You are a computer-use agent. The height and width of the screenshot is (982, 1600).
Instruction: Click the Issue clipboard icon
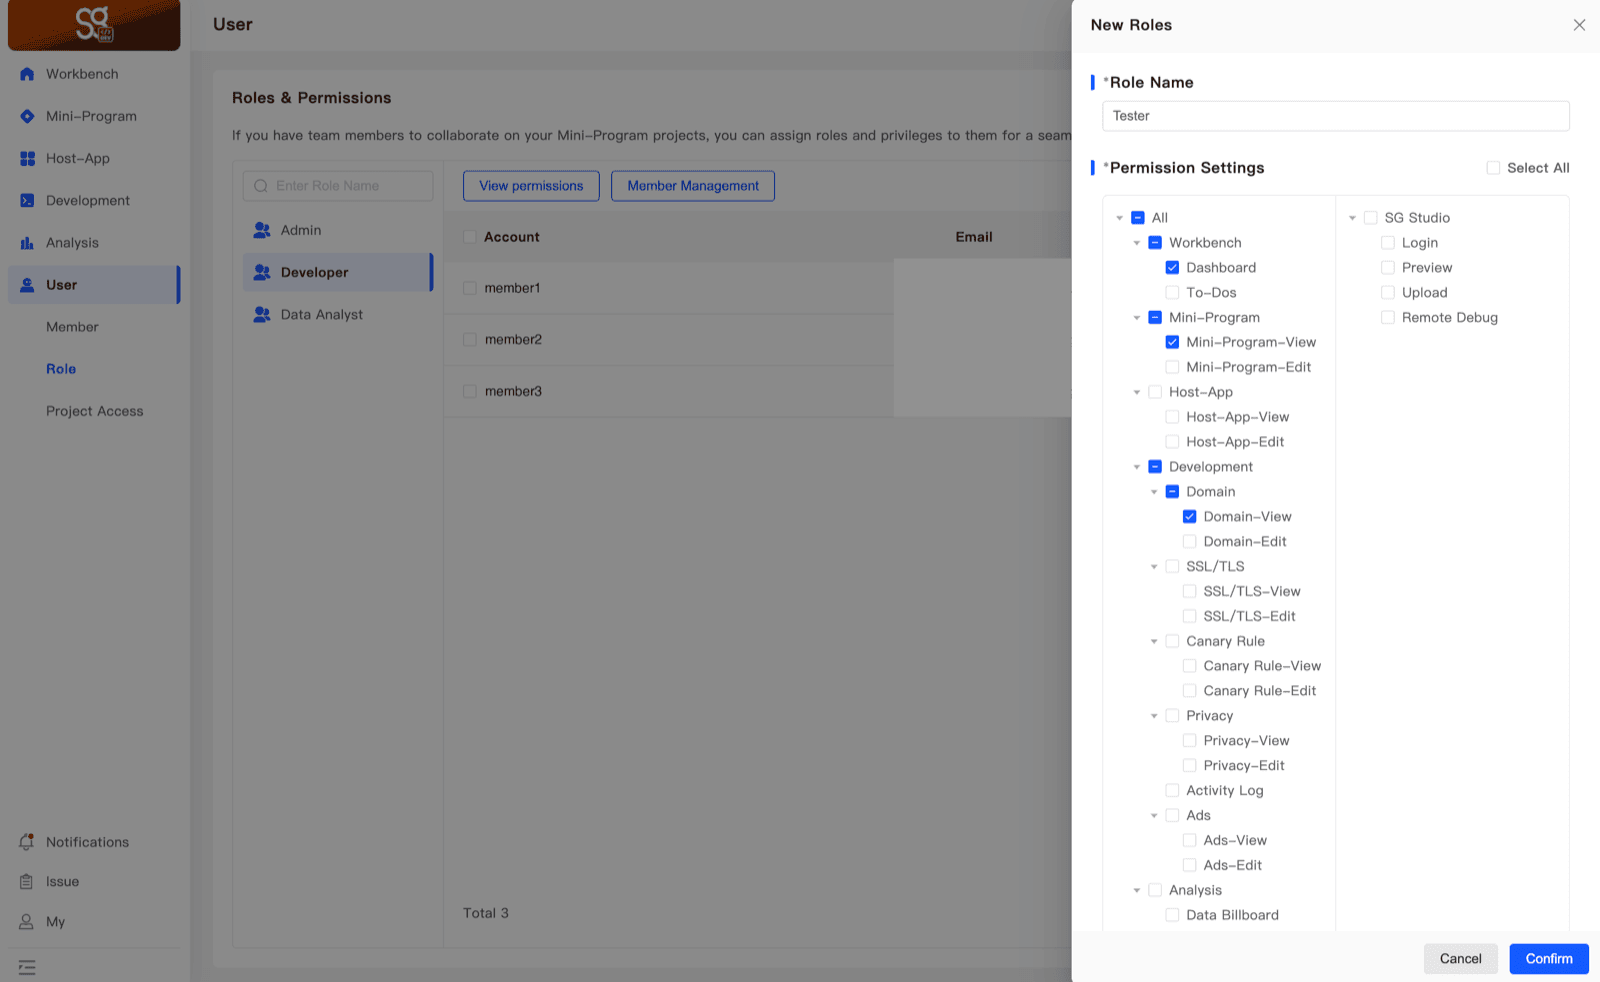click(27, 881)
